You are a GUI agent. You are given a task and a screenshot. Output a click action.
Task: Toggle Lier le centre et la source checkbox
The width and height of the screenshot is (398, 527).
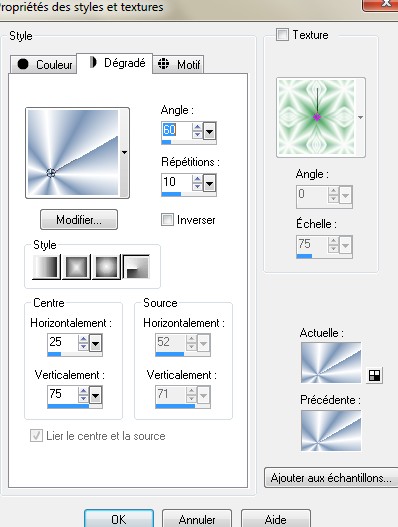coord(36,436)
